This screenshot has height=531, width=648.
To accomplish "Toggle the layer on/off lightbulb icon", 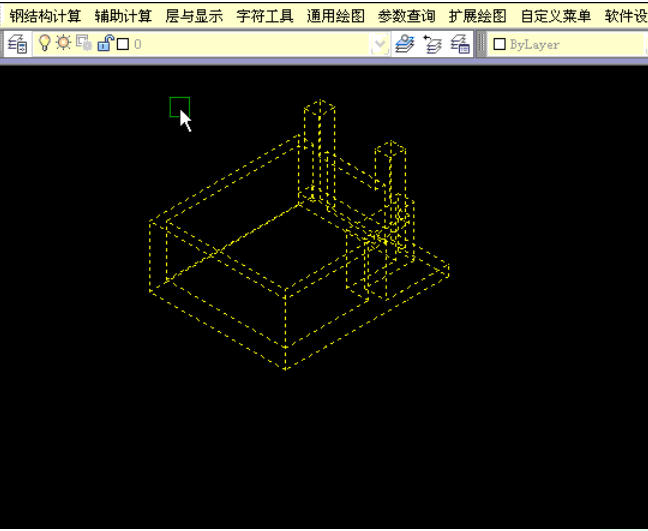I will 44,44.
